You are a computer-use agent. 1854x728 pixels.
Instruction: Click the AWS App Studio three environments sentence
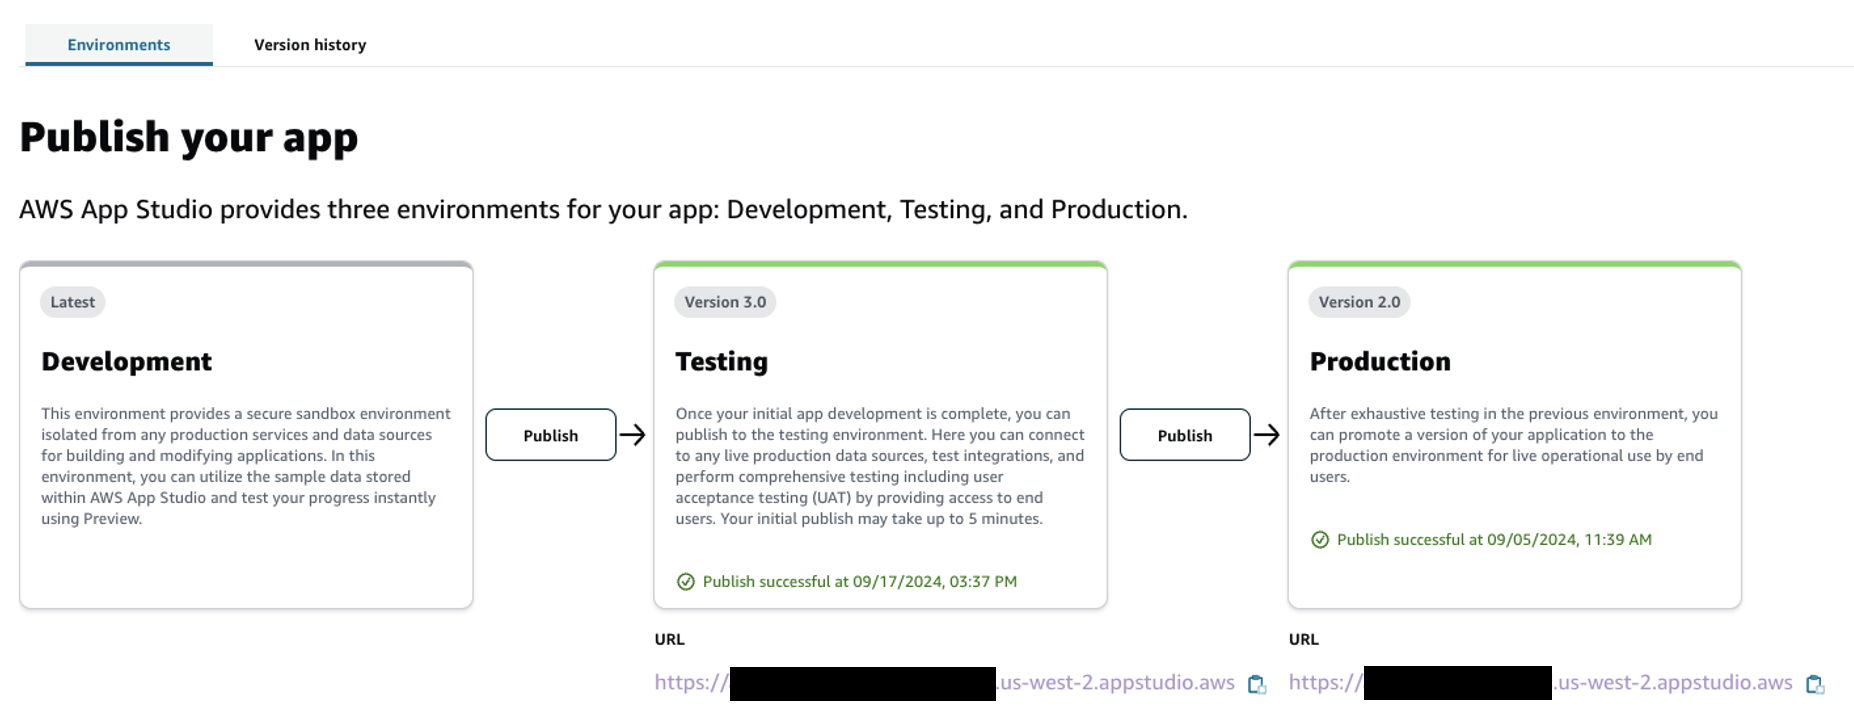click(604, 209)
